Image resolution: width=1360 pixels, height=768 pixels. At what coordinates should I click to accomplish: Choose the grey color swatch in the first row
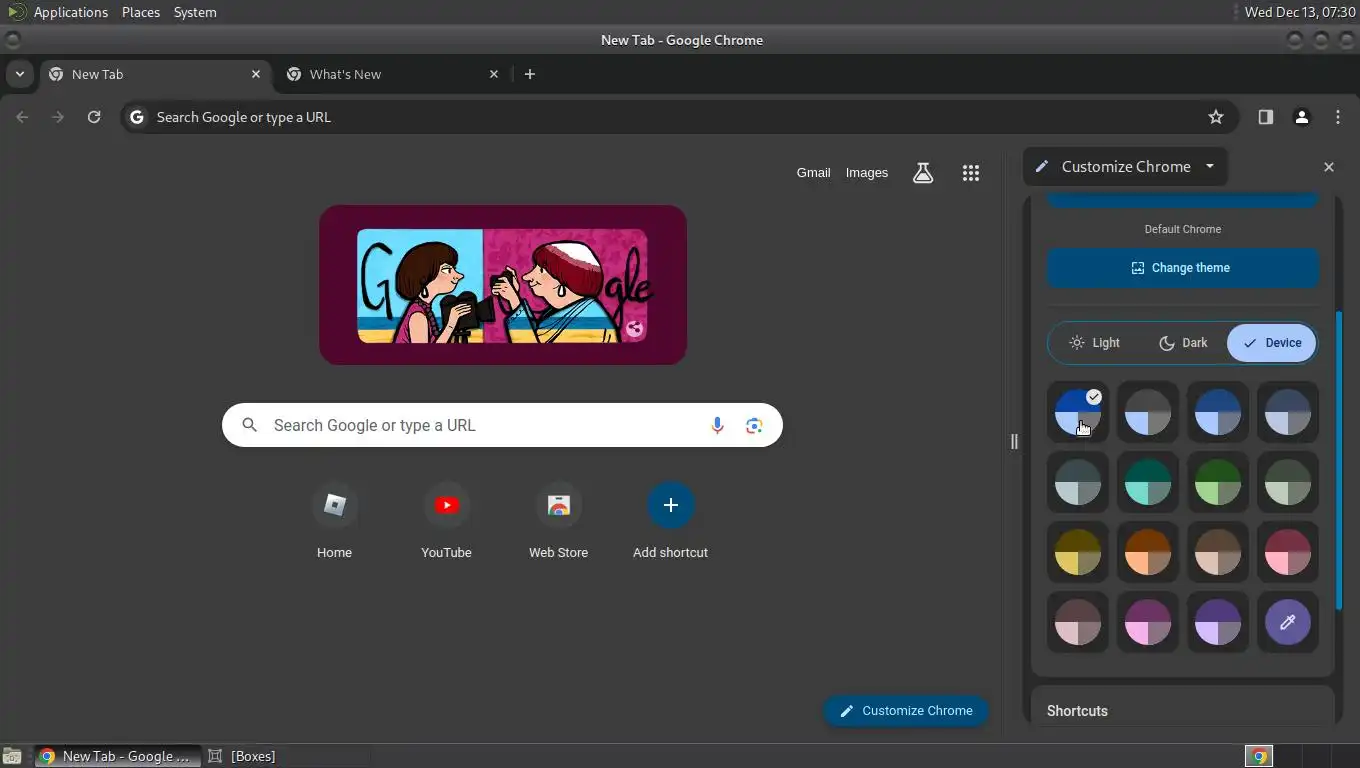(1148, 412)
